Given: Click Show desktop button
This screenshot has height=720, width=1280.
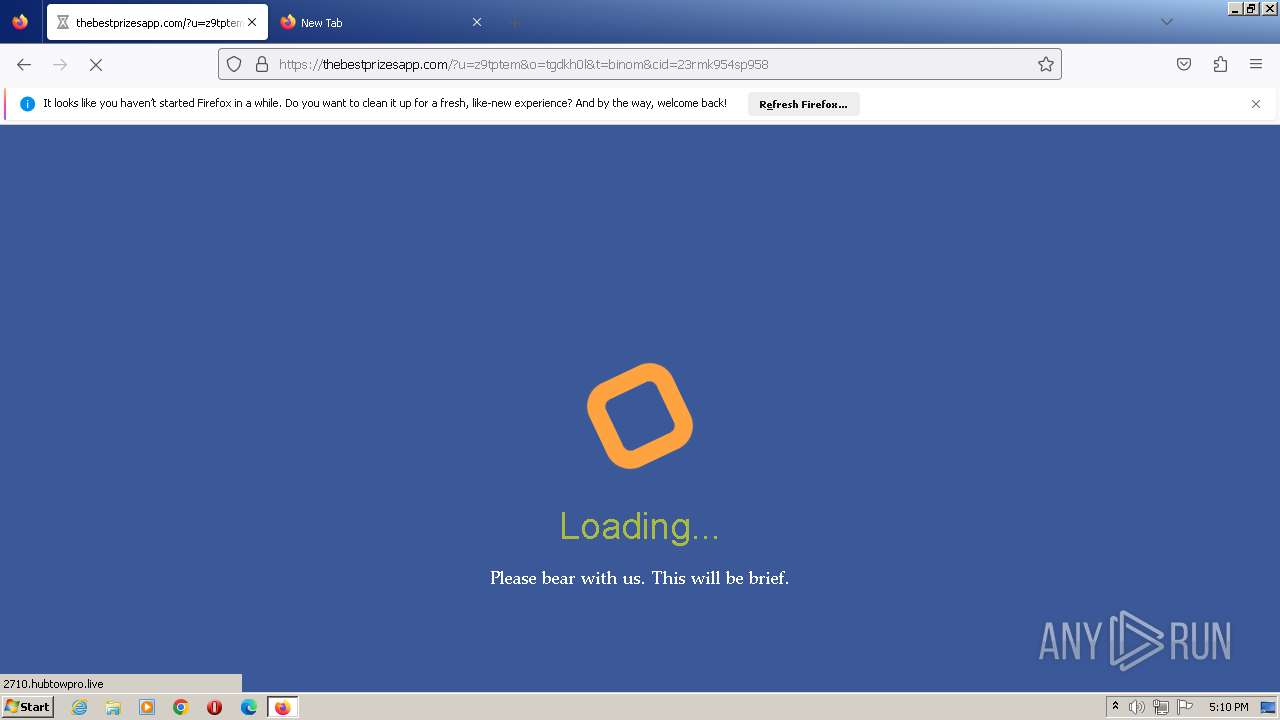Looking at the screenshot, I should coord(1268,707).
